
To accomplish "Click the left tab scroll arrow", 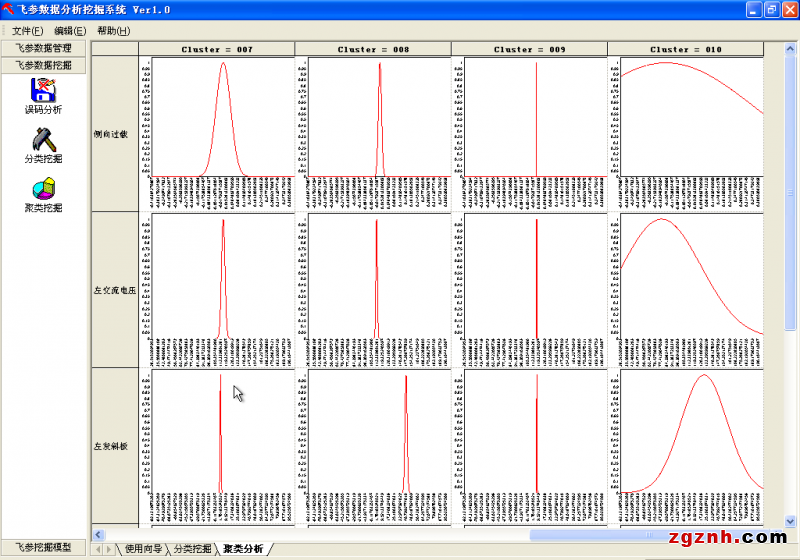I will pos(98,549).
